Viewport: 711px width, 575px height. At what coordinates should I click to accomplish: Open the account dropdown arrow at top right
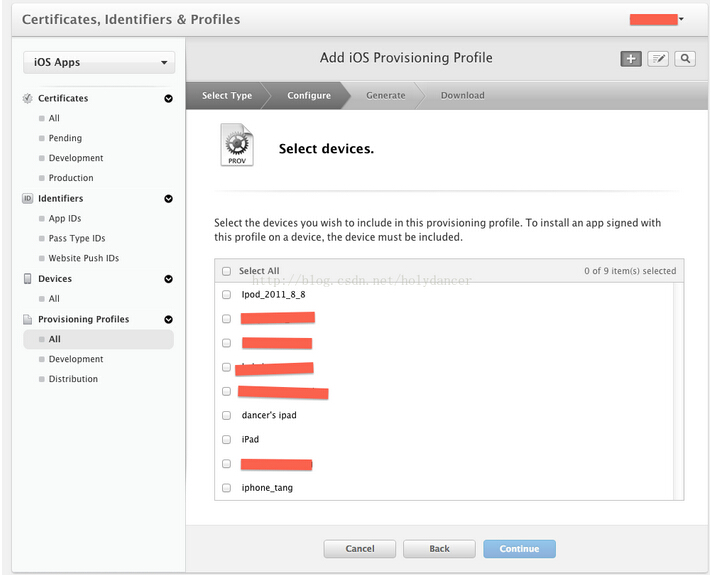(x=681, y=19)
